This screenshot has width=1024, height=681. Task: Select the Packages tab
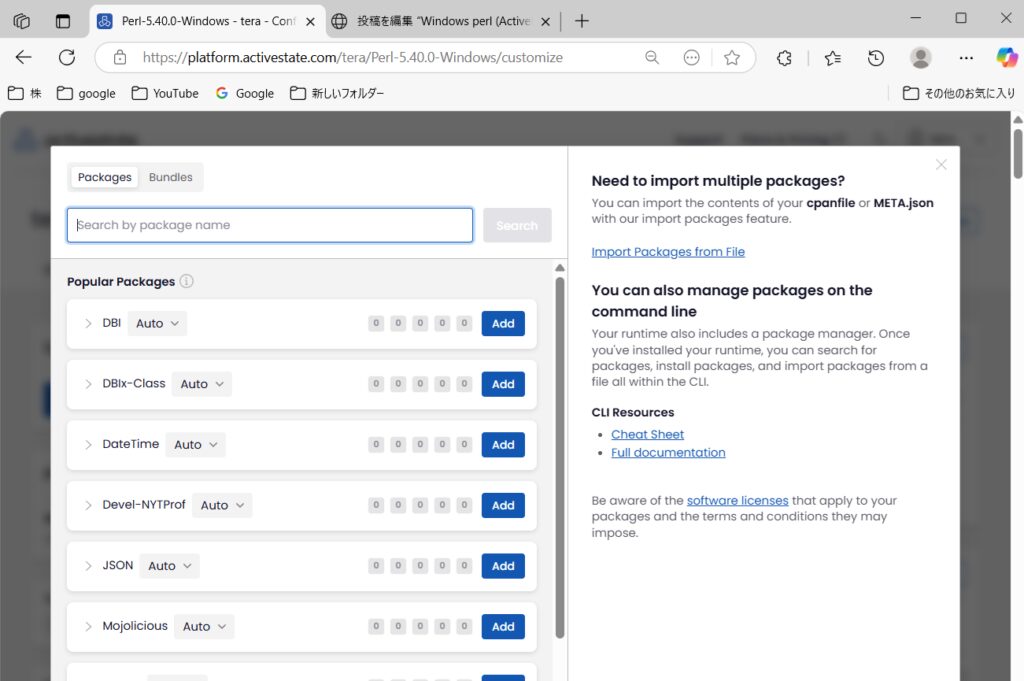pyautogui.click(x=105, y=177)
